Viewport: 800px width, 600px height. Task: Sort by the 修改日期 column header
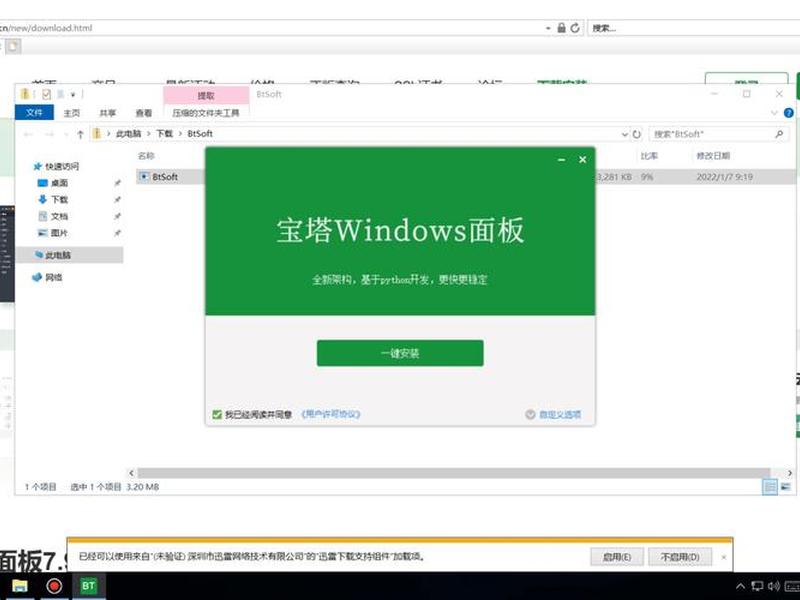(x=713, y=156)
